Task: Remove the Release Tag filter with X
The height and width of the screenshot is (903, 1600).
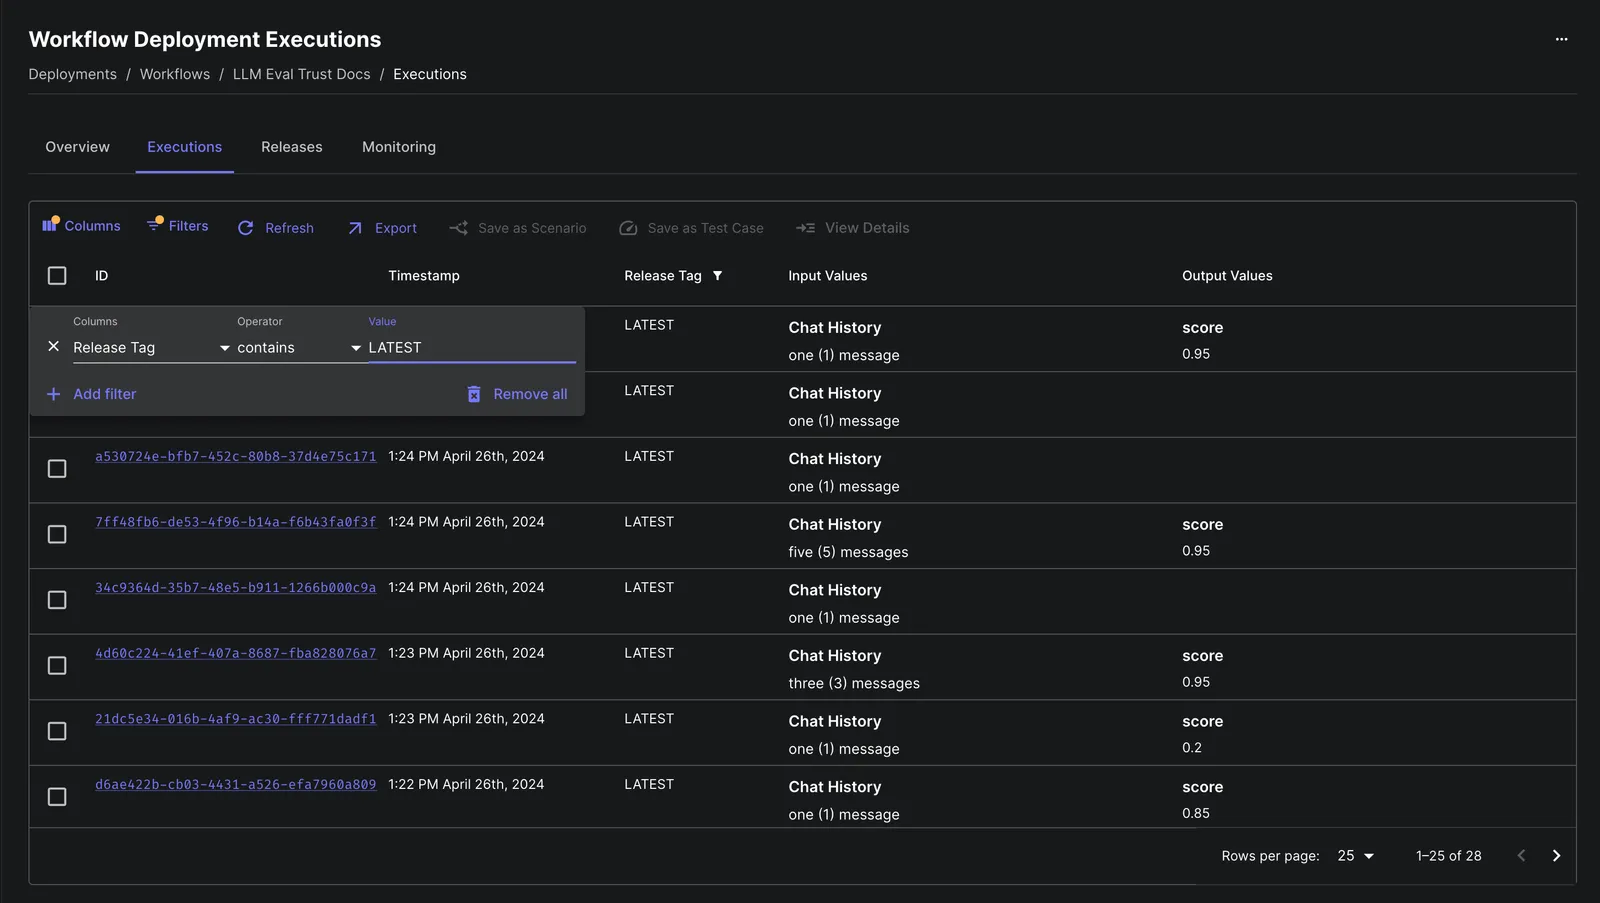Action: 54,346
